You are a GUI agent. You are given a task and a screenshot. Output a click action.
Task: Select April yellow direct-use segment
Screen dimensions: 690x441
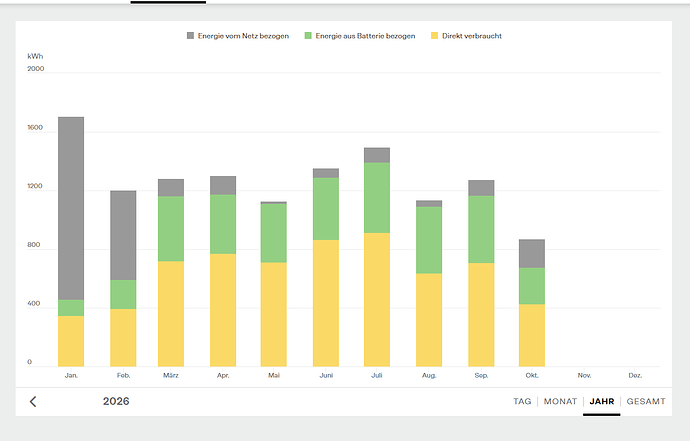pos(223,310)
